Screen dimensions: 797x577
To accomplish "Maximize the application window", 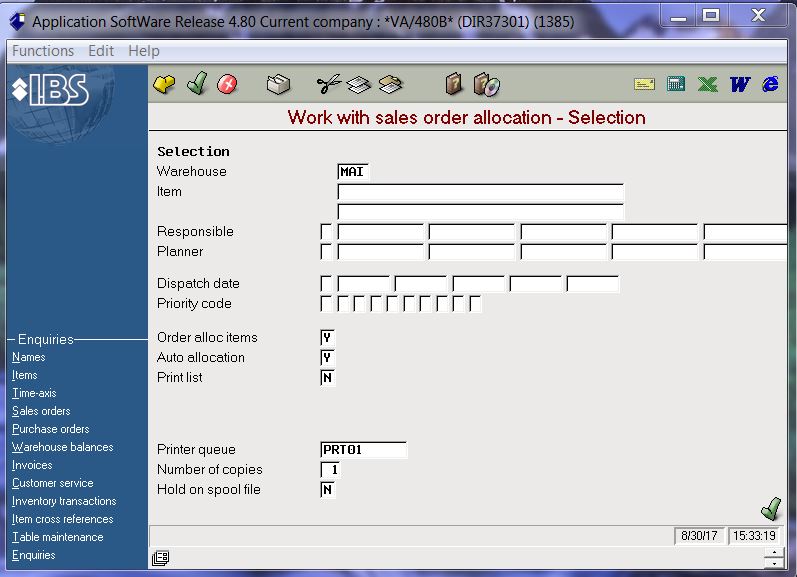I will (x=711, y=15).
